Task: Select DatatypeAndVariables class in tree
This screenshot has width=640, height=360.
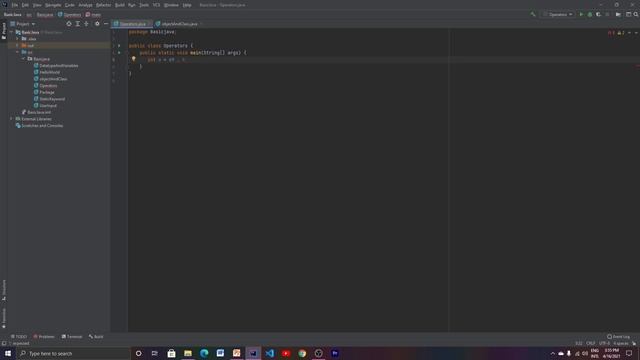Action: [x=56, y=66]
